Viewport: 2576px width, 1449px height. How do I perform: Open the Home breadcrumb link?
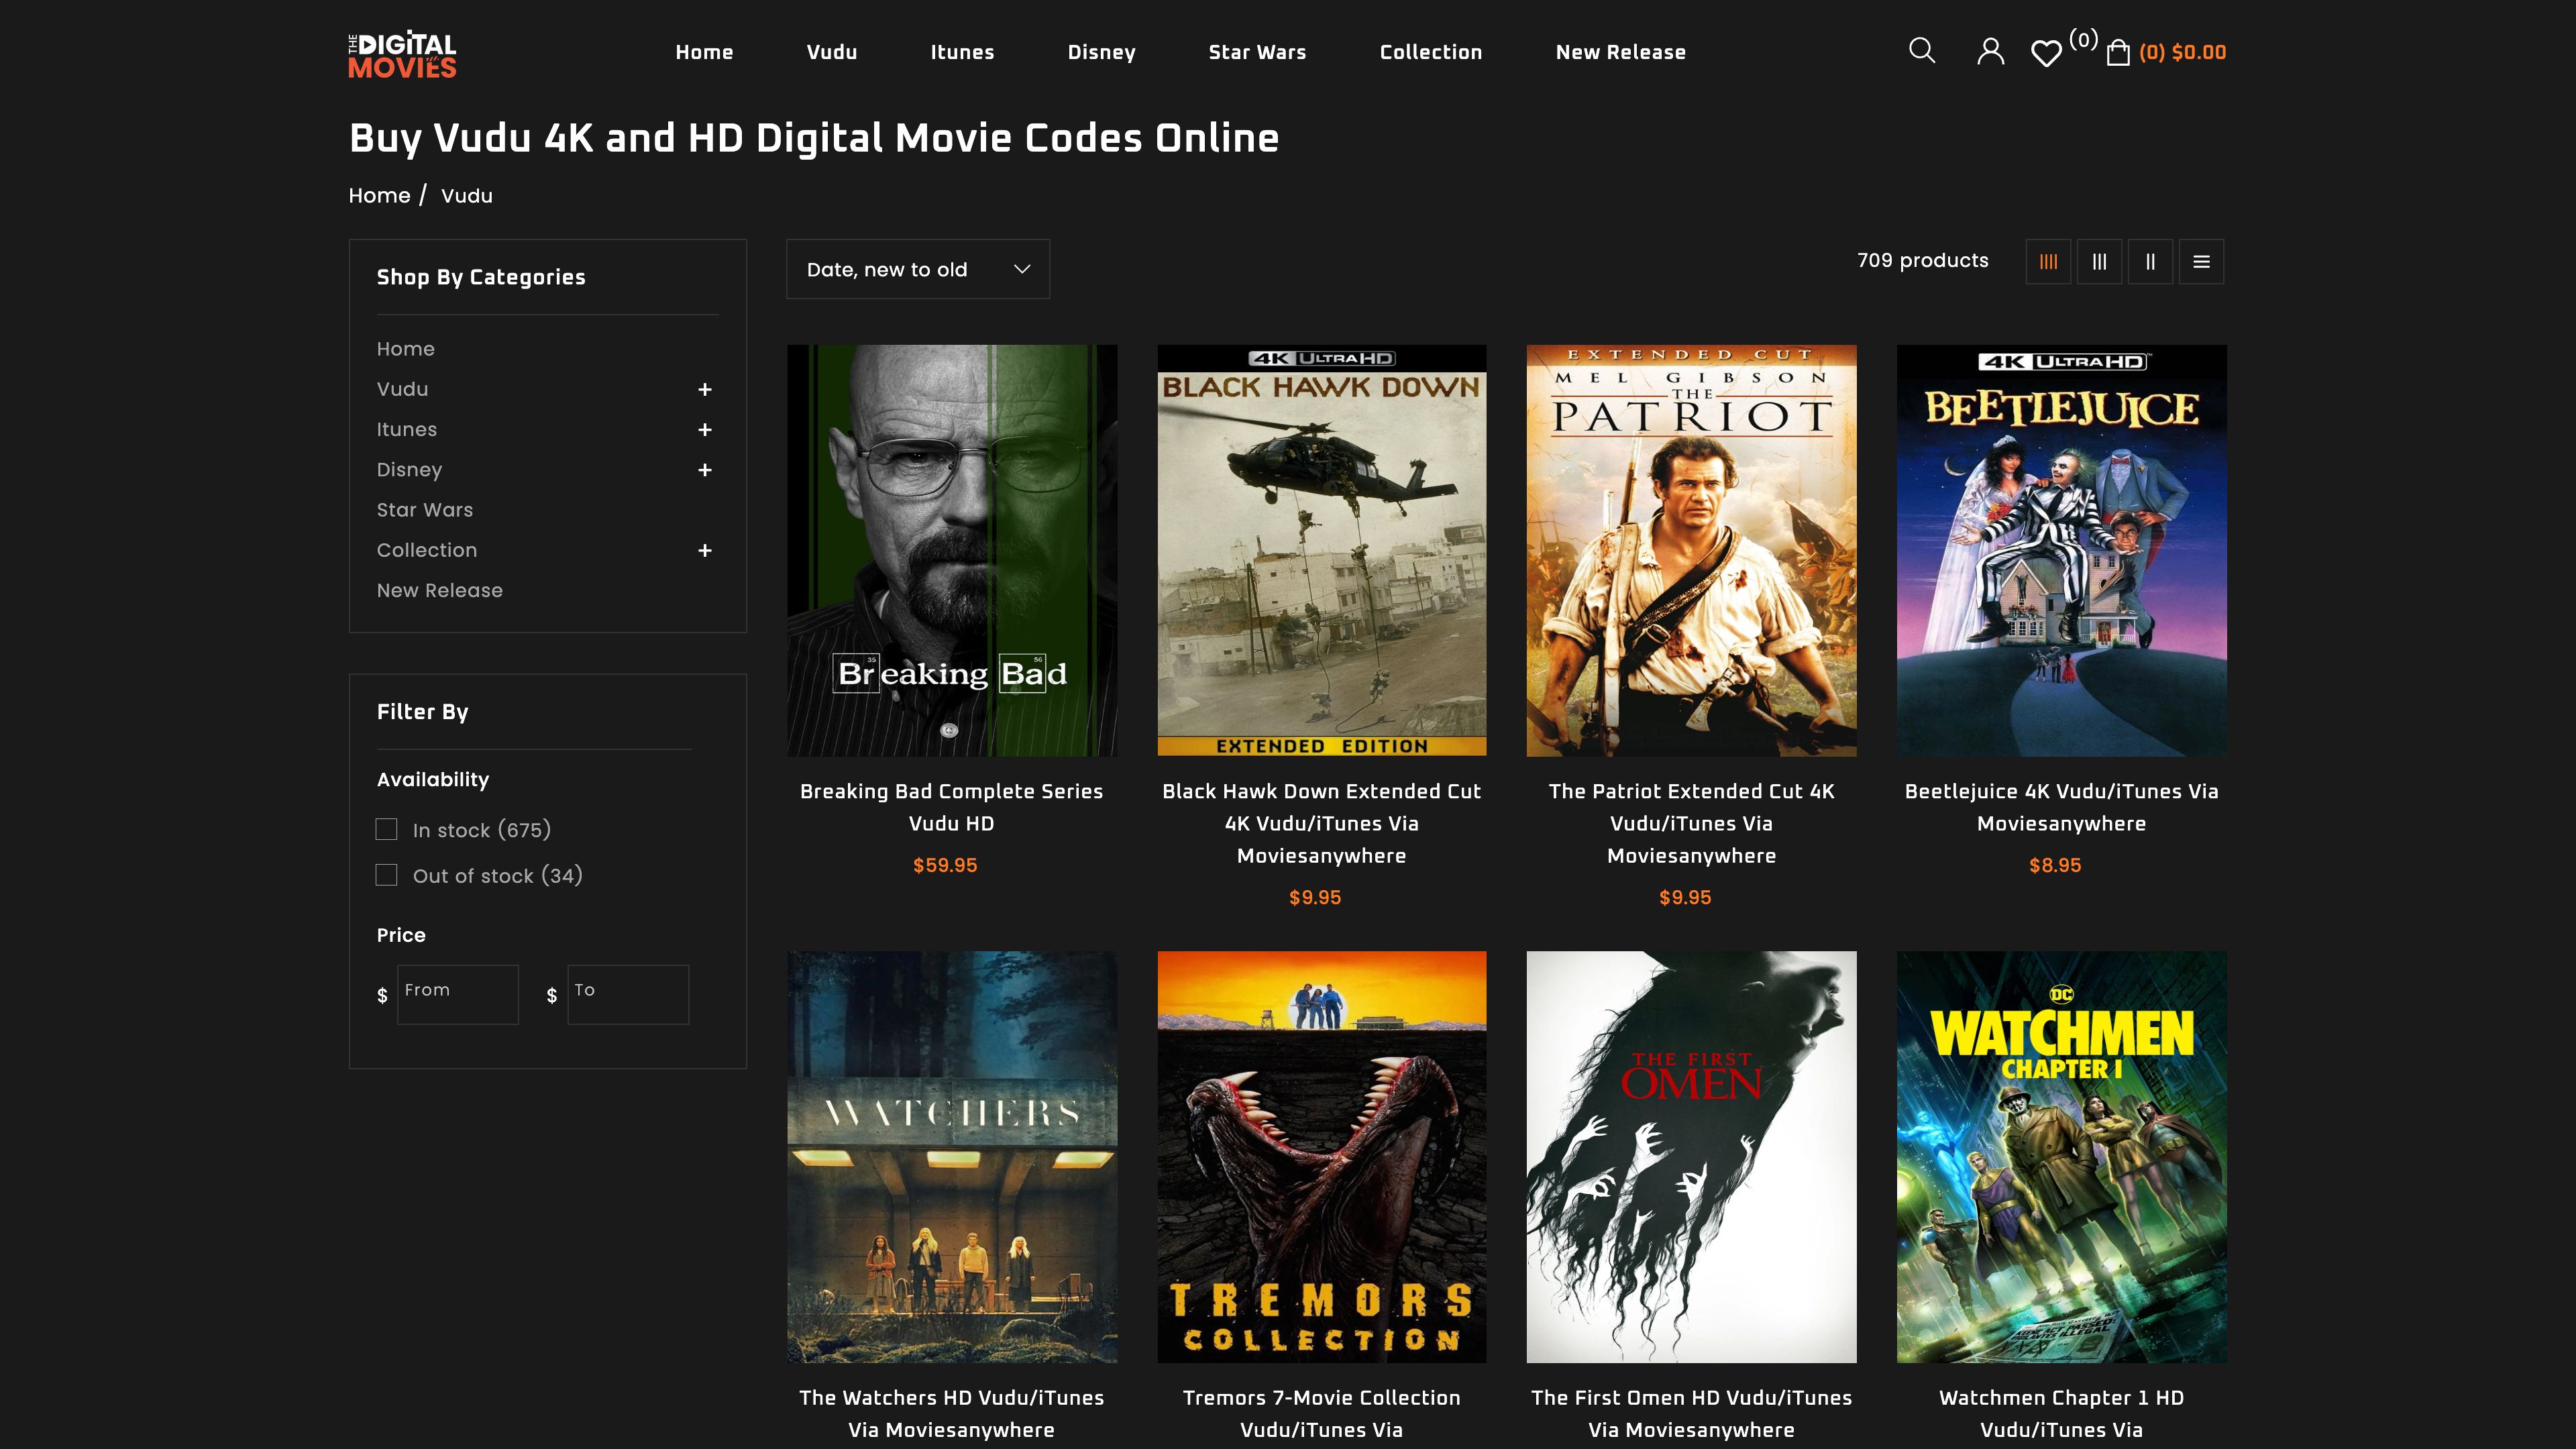tap(379, 195)
